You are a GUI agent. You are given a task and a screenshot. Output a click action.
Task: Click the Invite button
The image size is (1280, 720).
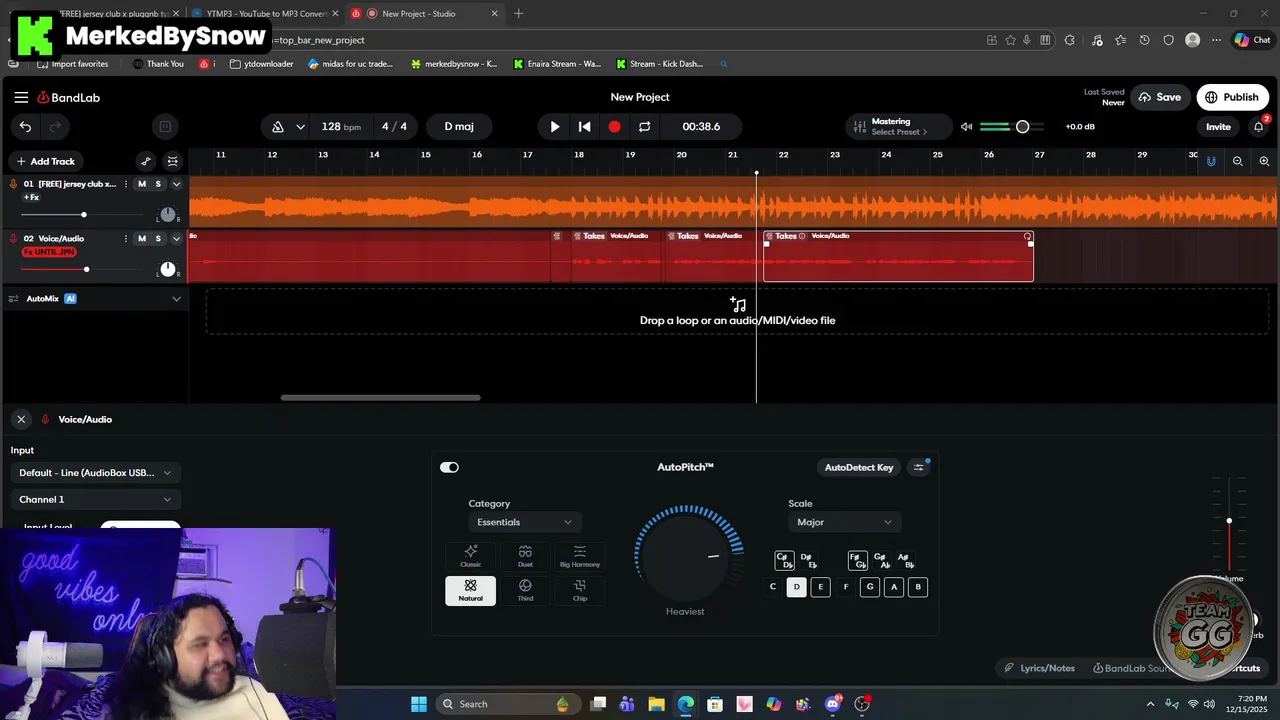pyautogui.click(x=1218, y=127)
